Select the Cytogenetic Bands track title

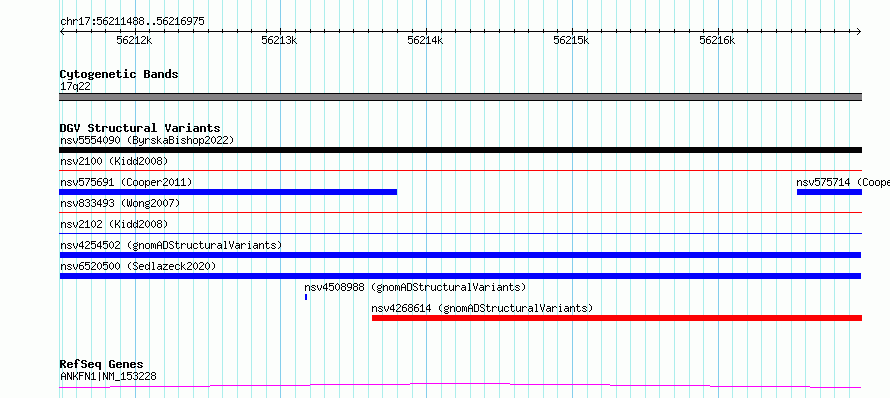click(x=119, y=74)
